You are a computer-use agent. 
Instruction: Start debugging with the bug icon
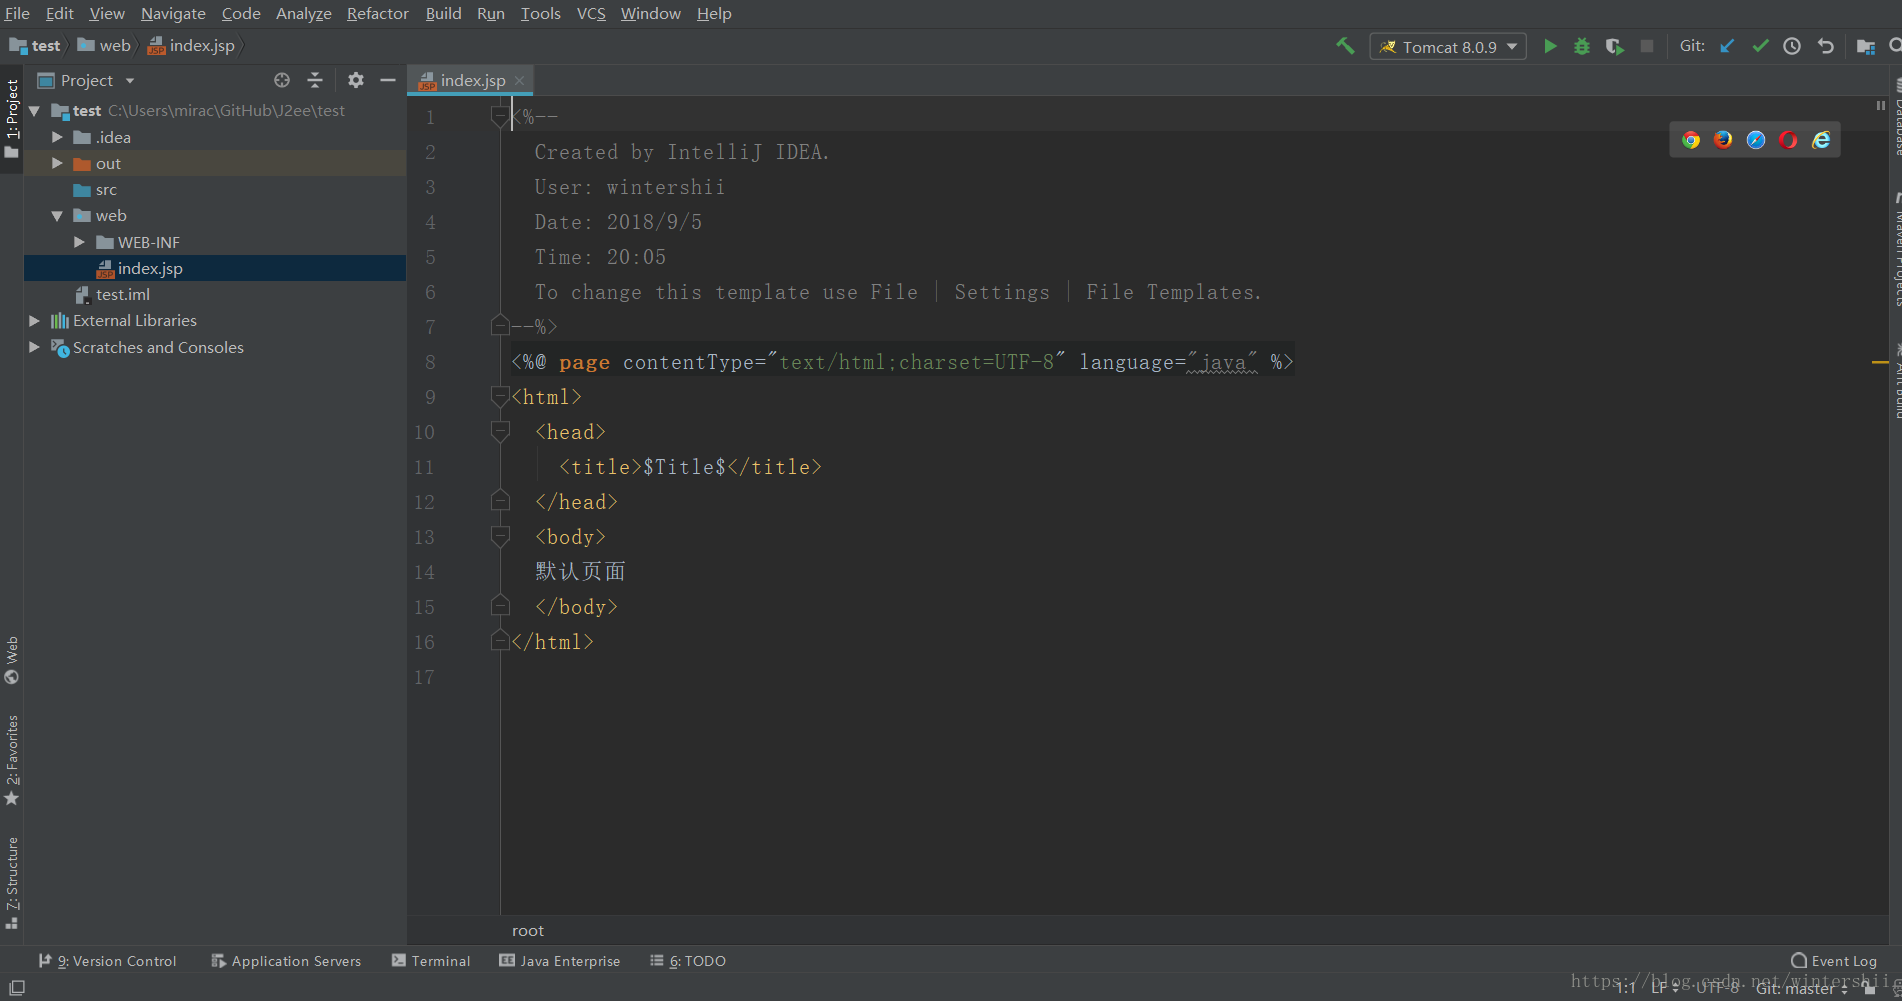1582,46
